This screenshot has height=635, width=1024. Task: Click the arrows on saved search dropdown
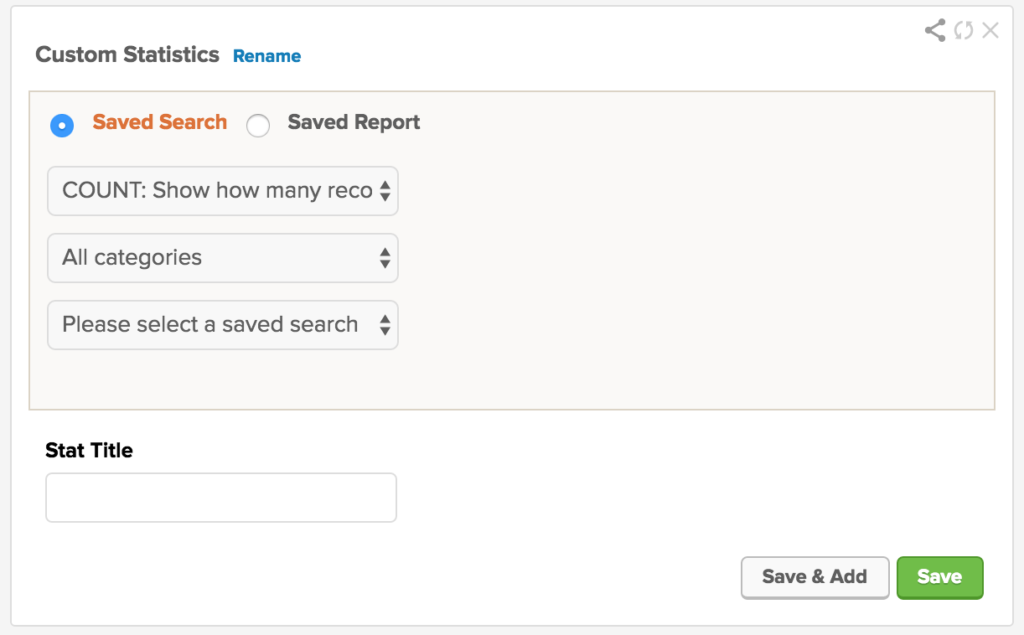[385, 325]
